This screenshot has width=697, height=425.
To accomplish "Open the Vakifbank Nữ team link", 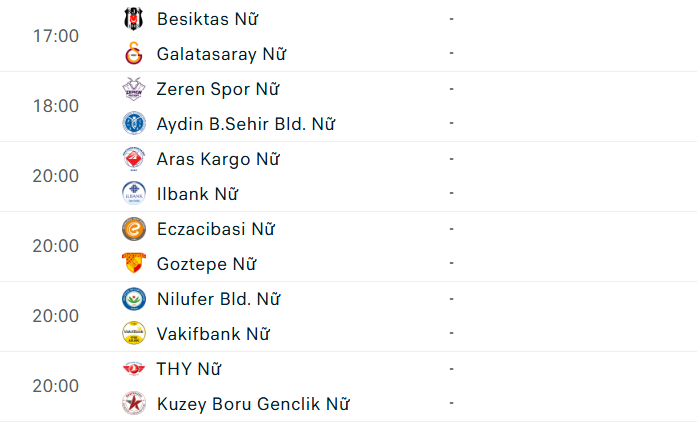I will tap(214, 334).
